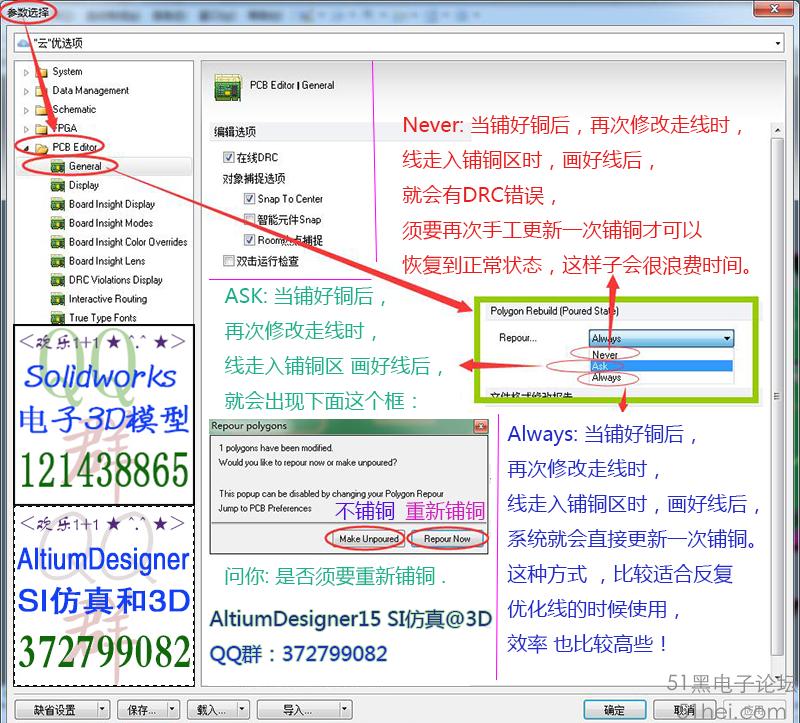
Task: Expand the Data Management tree node
Action: coord(27,91)
